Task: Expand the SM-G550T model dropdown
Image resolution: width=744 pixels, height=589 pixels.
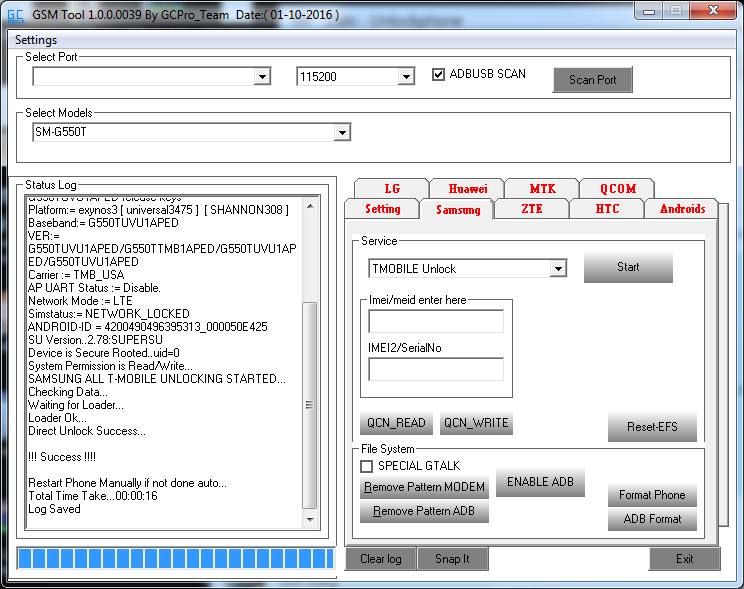Action: point(342,132)
